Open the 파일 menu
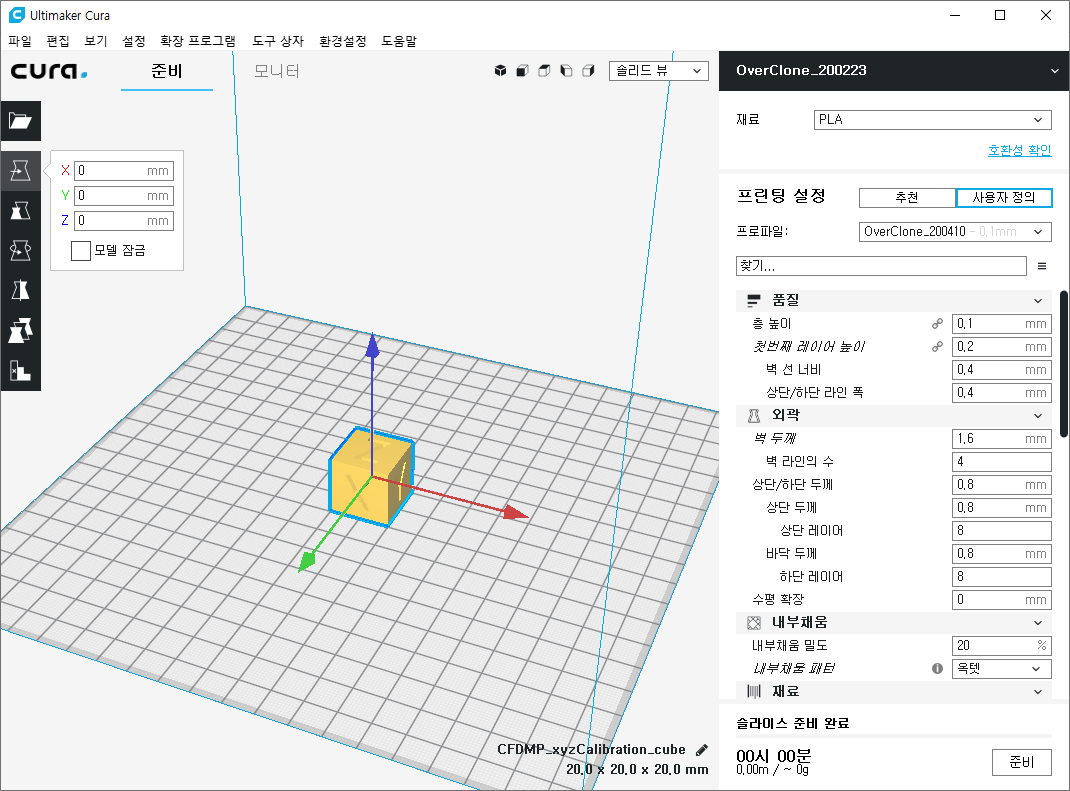This screenshot has width=1070, height=791. pos(20,41)
